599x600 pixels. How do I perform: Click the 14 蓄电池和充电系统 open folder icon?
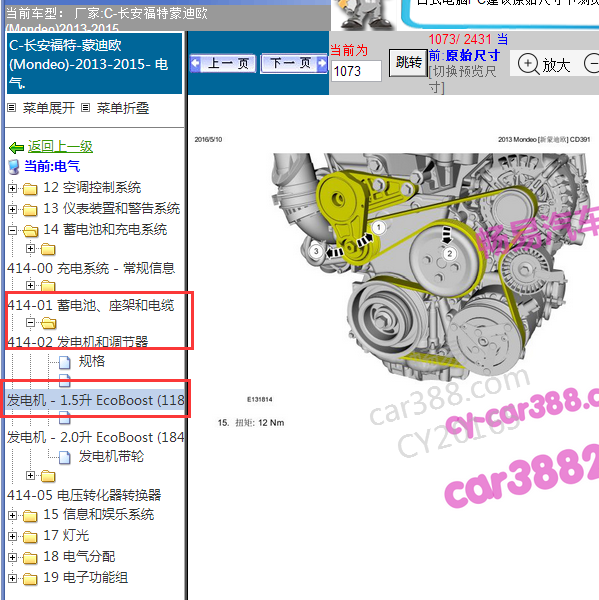tap(30, 231)
